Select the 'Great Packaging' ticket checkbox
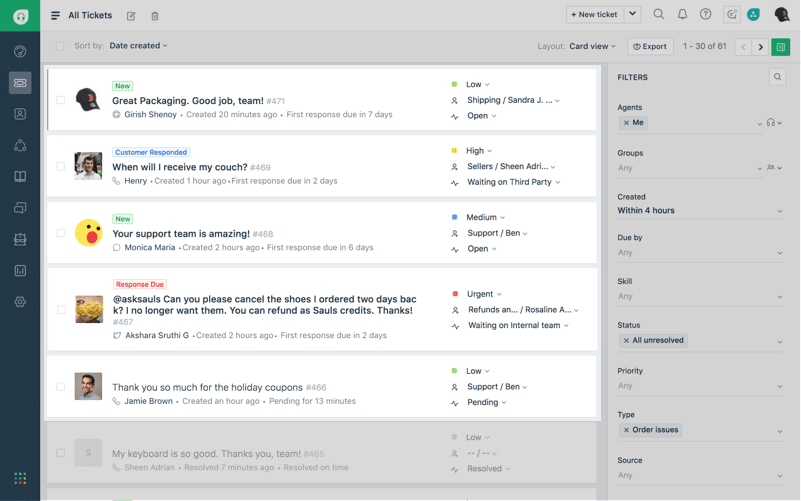 pyautogui.click(x=61, y=100)
